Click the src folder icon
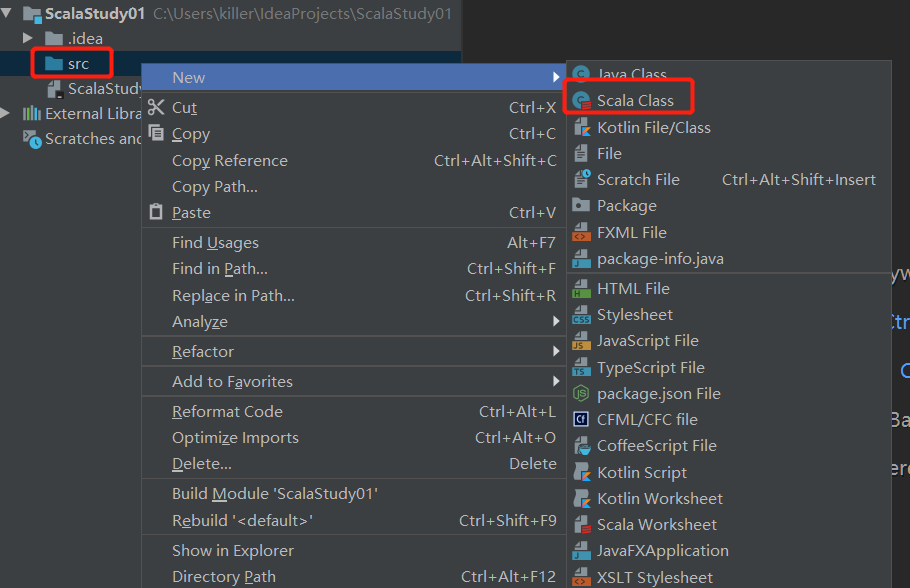This screenshot has width=910, height=588. coord(53,63)
